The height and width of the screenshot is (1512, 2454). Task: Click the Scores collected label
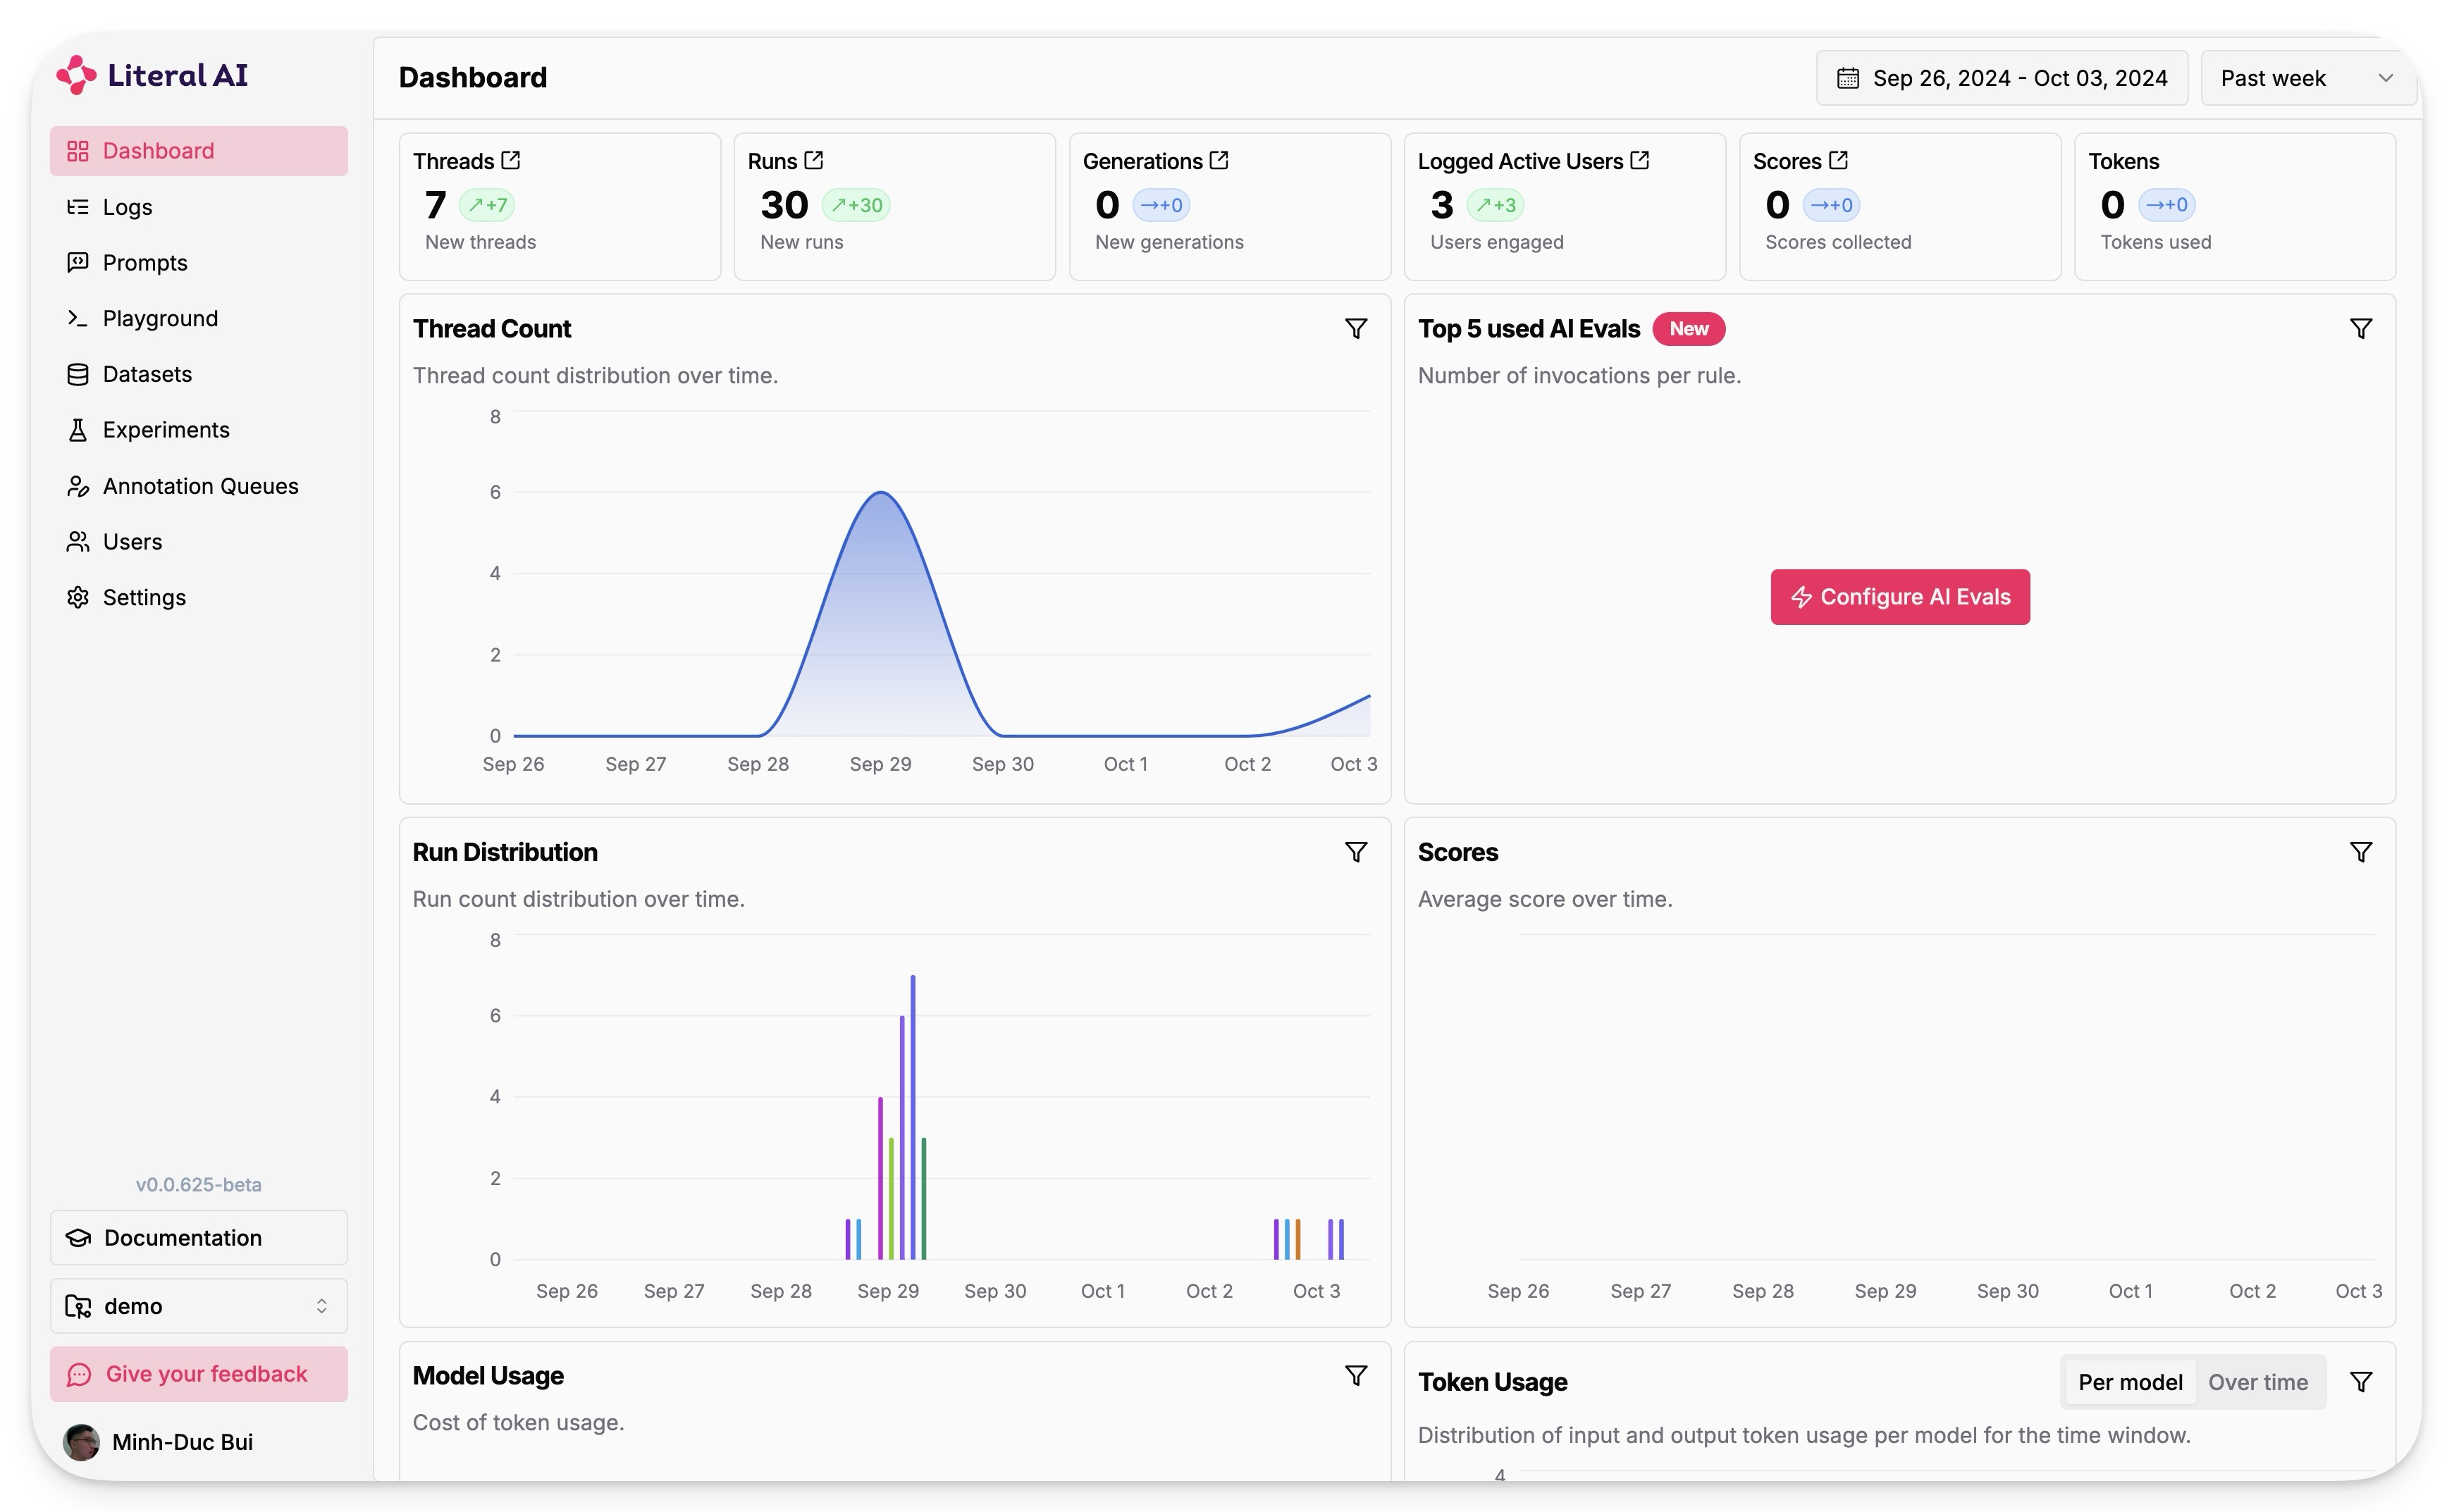1838,242
